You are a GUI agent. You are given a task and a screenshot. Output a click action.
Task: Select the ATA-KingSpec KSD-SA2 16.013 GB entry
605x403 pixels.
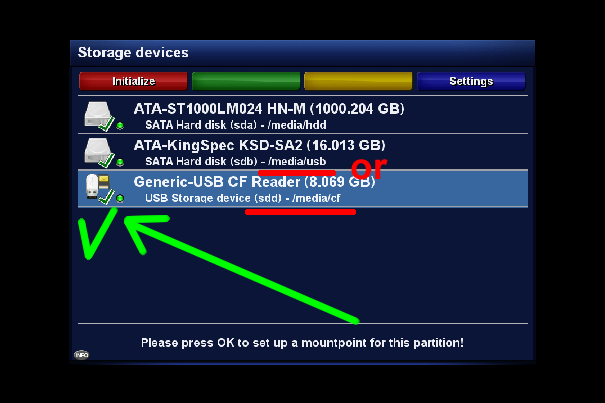tap(303, 152)
